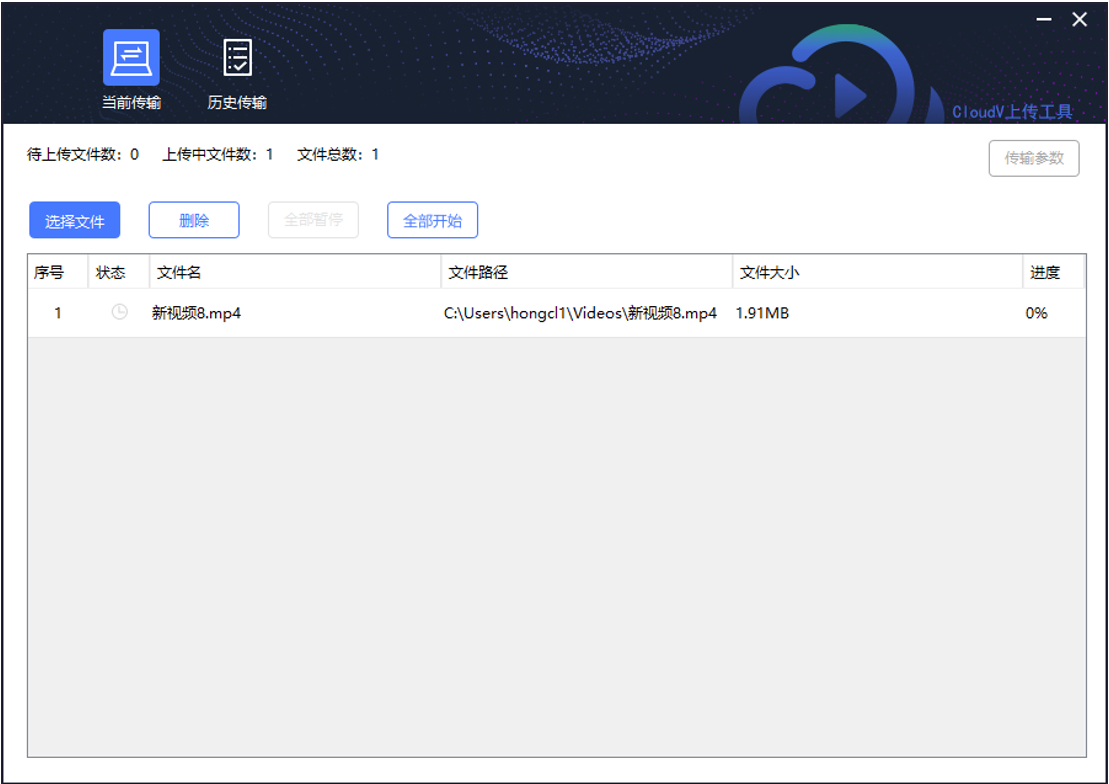The width and height of the screenshot is (1109, 784).
Task: Click the 进度 column header
Action: (1054, 272)
